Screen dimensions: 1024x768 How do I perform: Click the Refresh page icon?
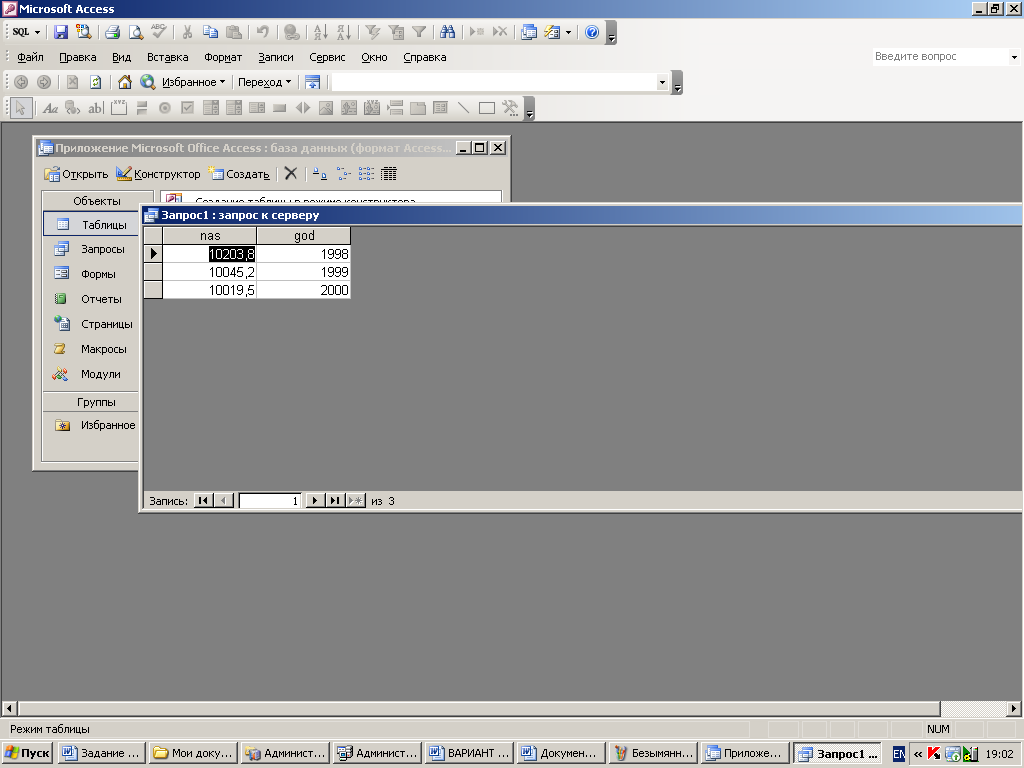95,82
